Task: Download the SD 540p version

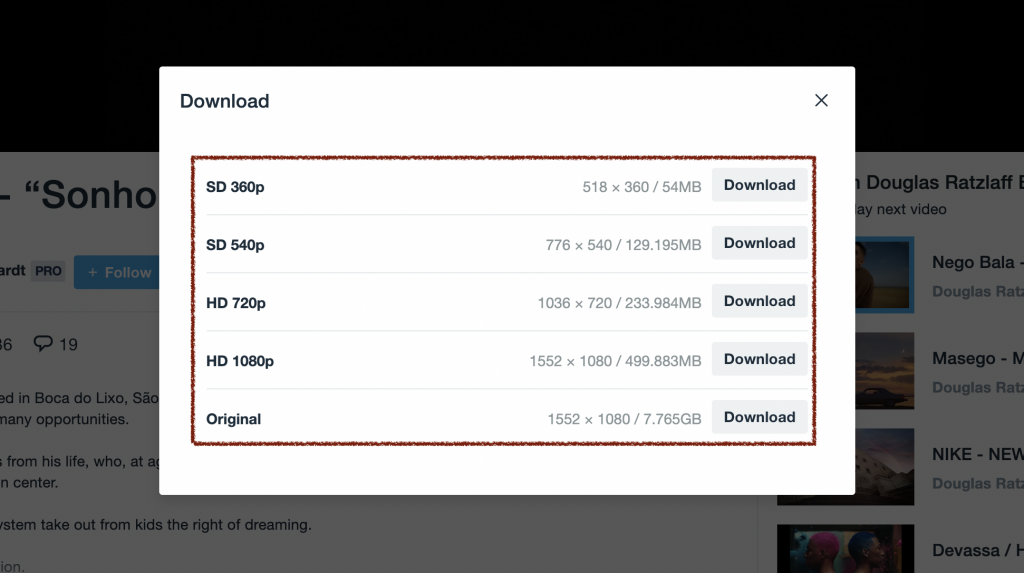Action: tap(759, 243)
